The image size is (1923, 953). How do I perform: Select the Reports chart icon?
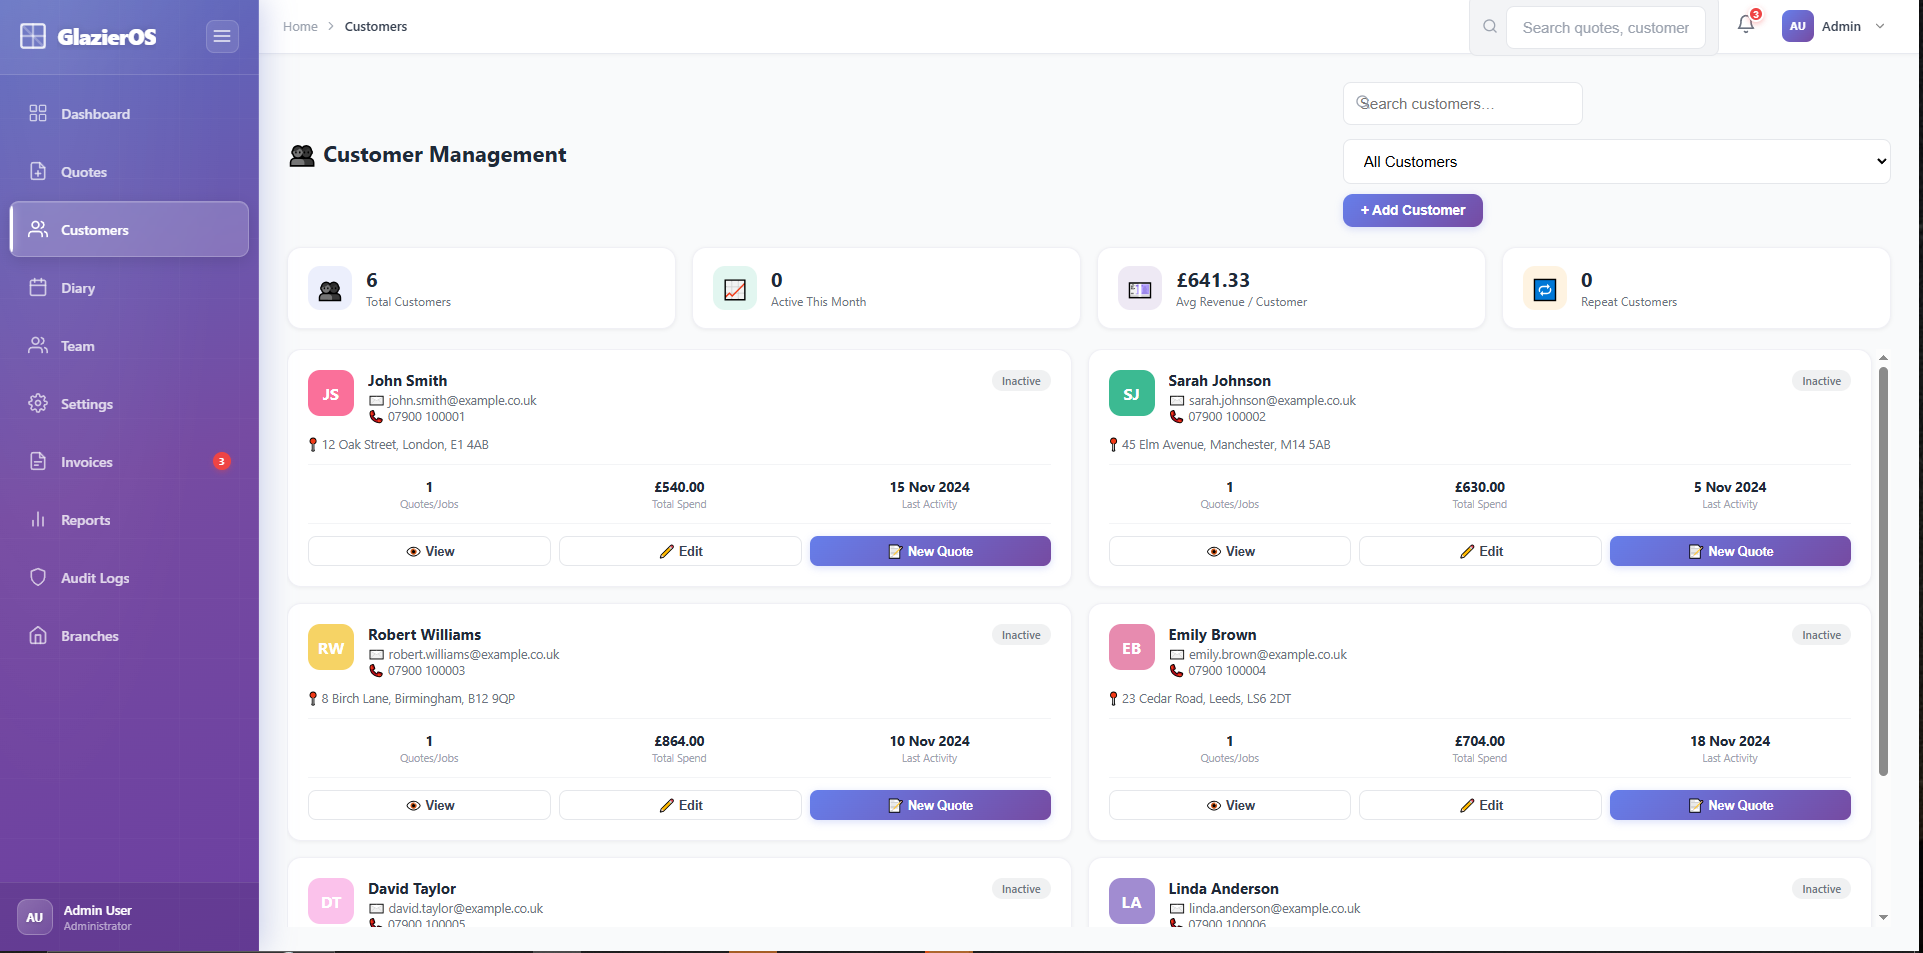pyautogui.click(x=38, y=519)
